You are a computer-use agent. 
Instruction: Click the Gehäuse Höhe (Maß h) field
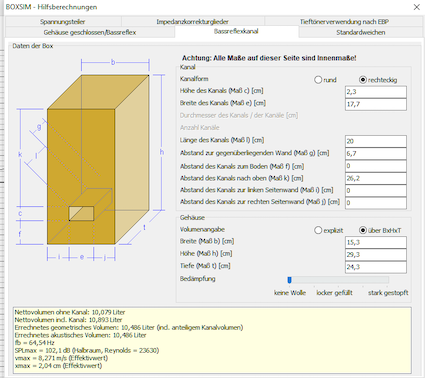tap(376, 255)
